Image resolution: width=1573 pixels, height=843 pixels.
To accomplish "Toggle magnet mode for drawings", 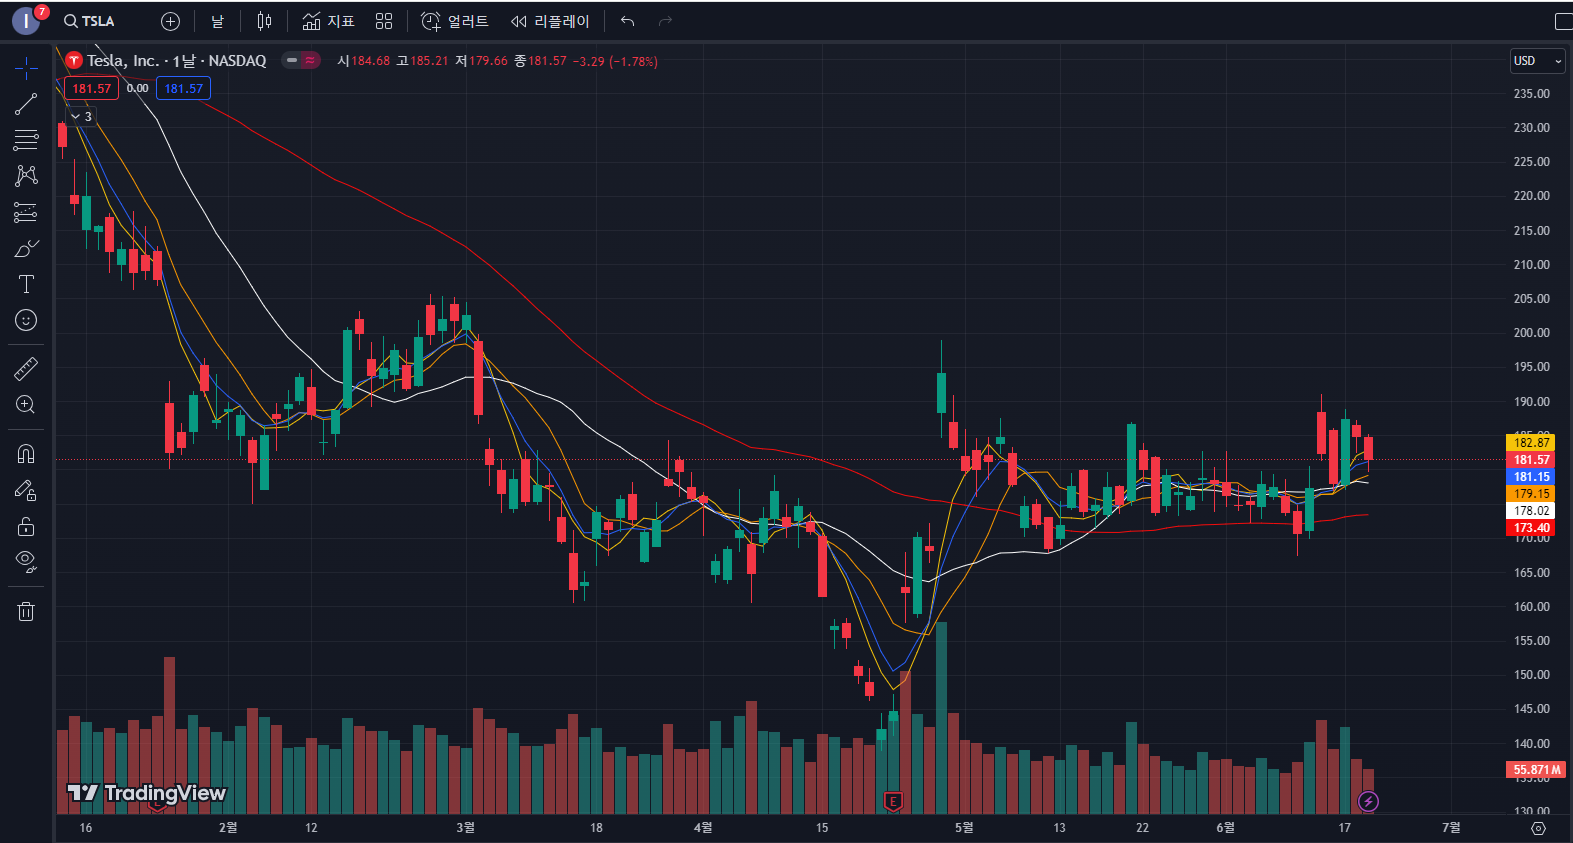I will click(x=26, y=454).
